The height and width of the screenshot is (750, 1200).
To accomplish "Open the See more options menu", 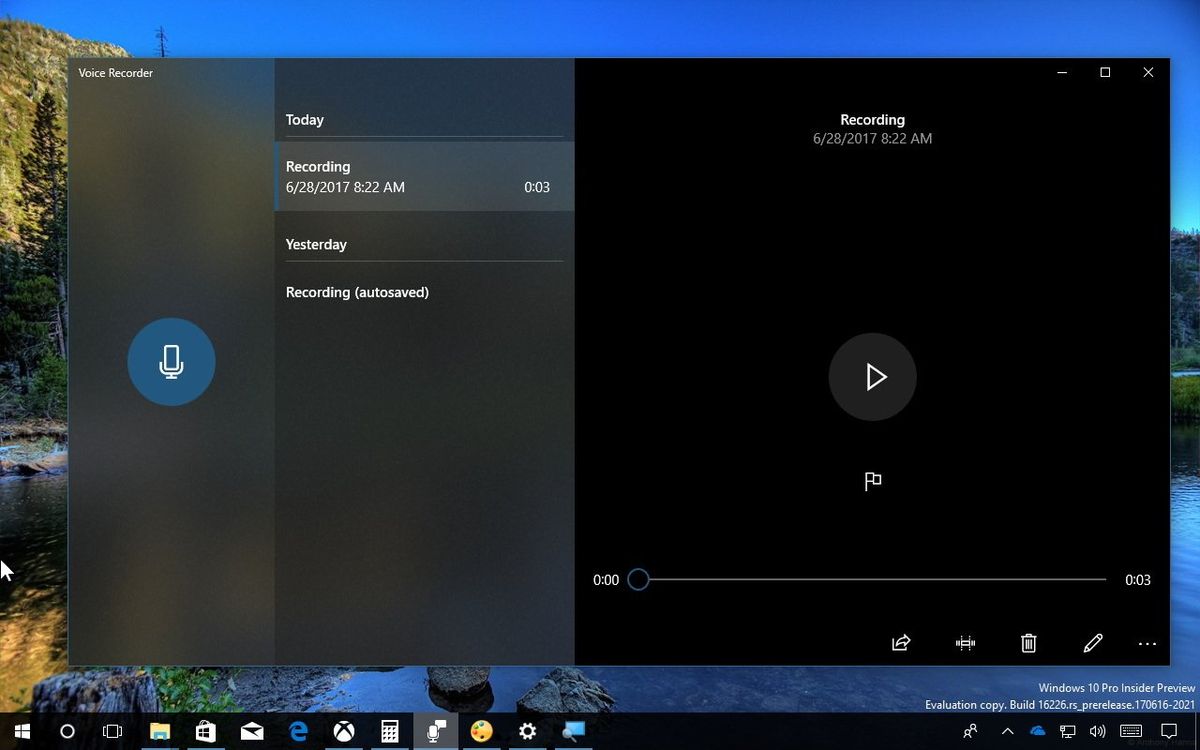I will (1146, 643).
